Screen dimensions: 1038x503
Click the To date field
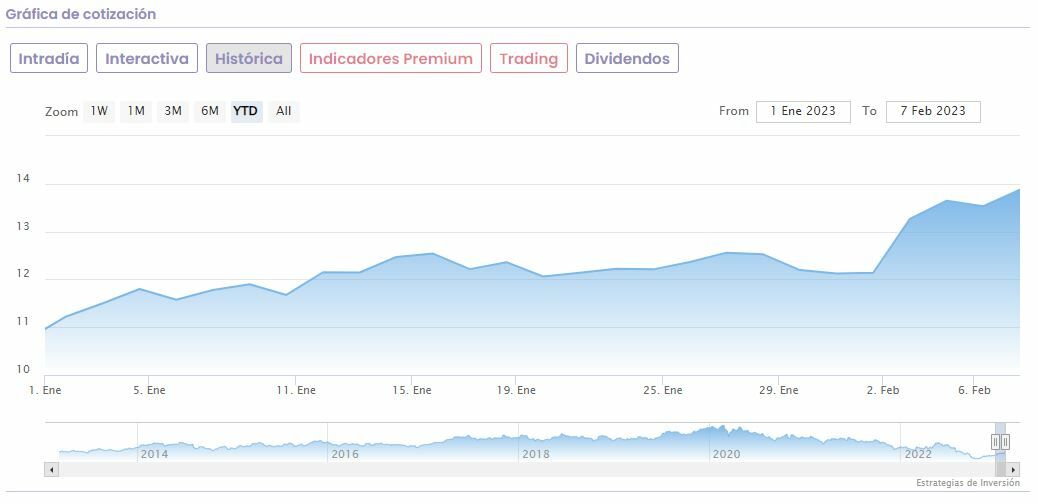932,111
